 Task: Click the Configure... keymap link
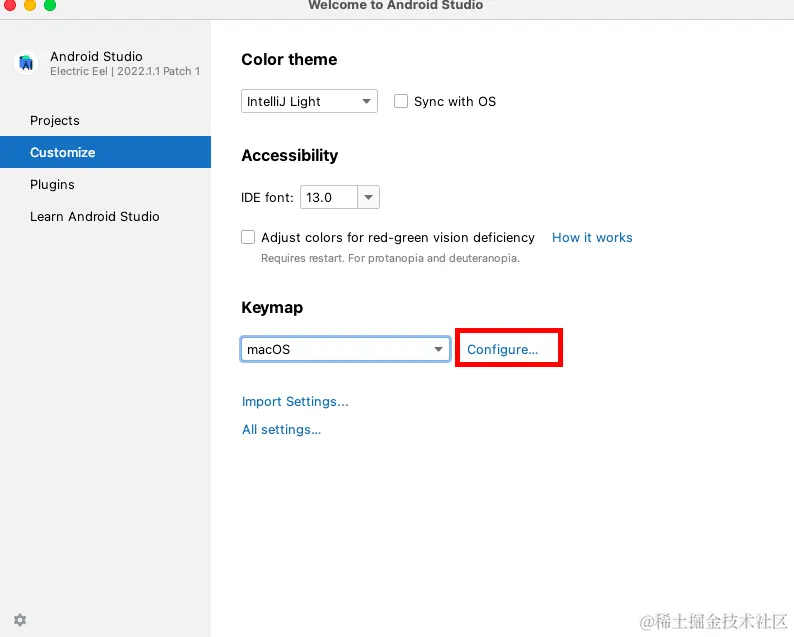point(502,349)
